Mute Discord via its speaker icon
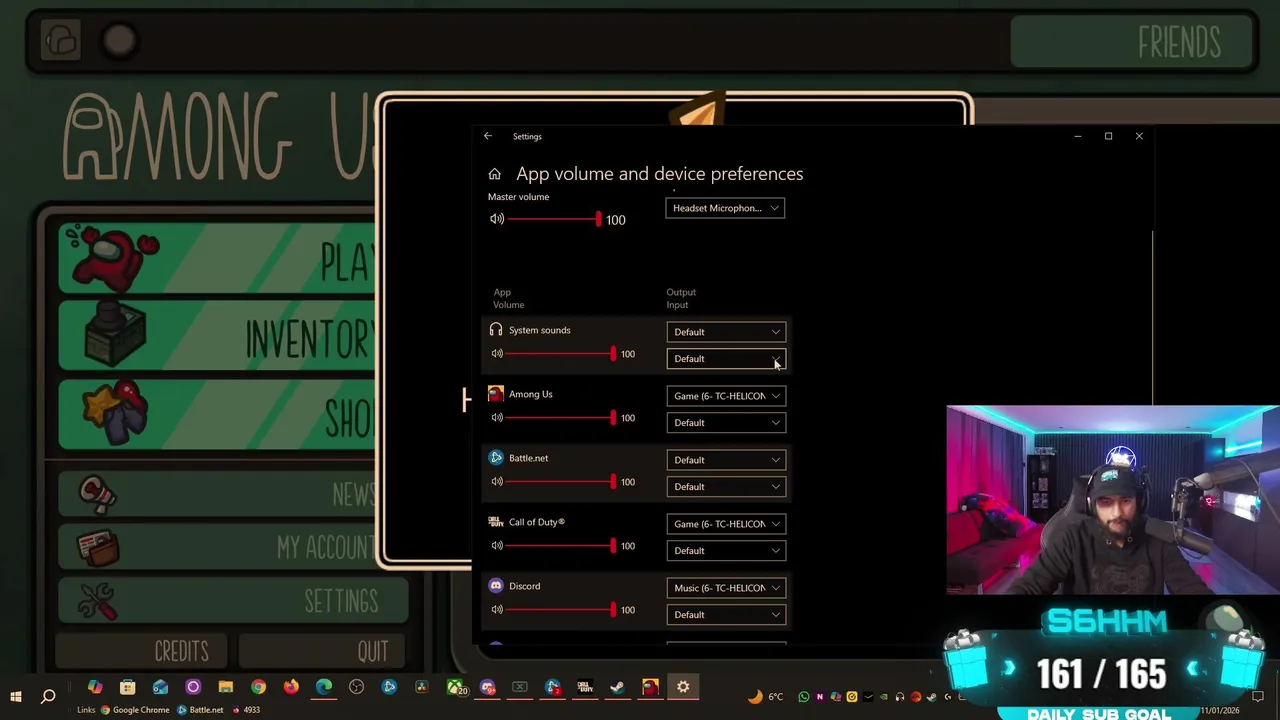The height and width of the screenshot is (720, 1280). tap(497, 610)
